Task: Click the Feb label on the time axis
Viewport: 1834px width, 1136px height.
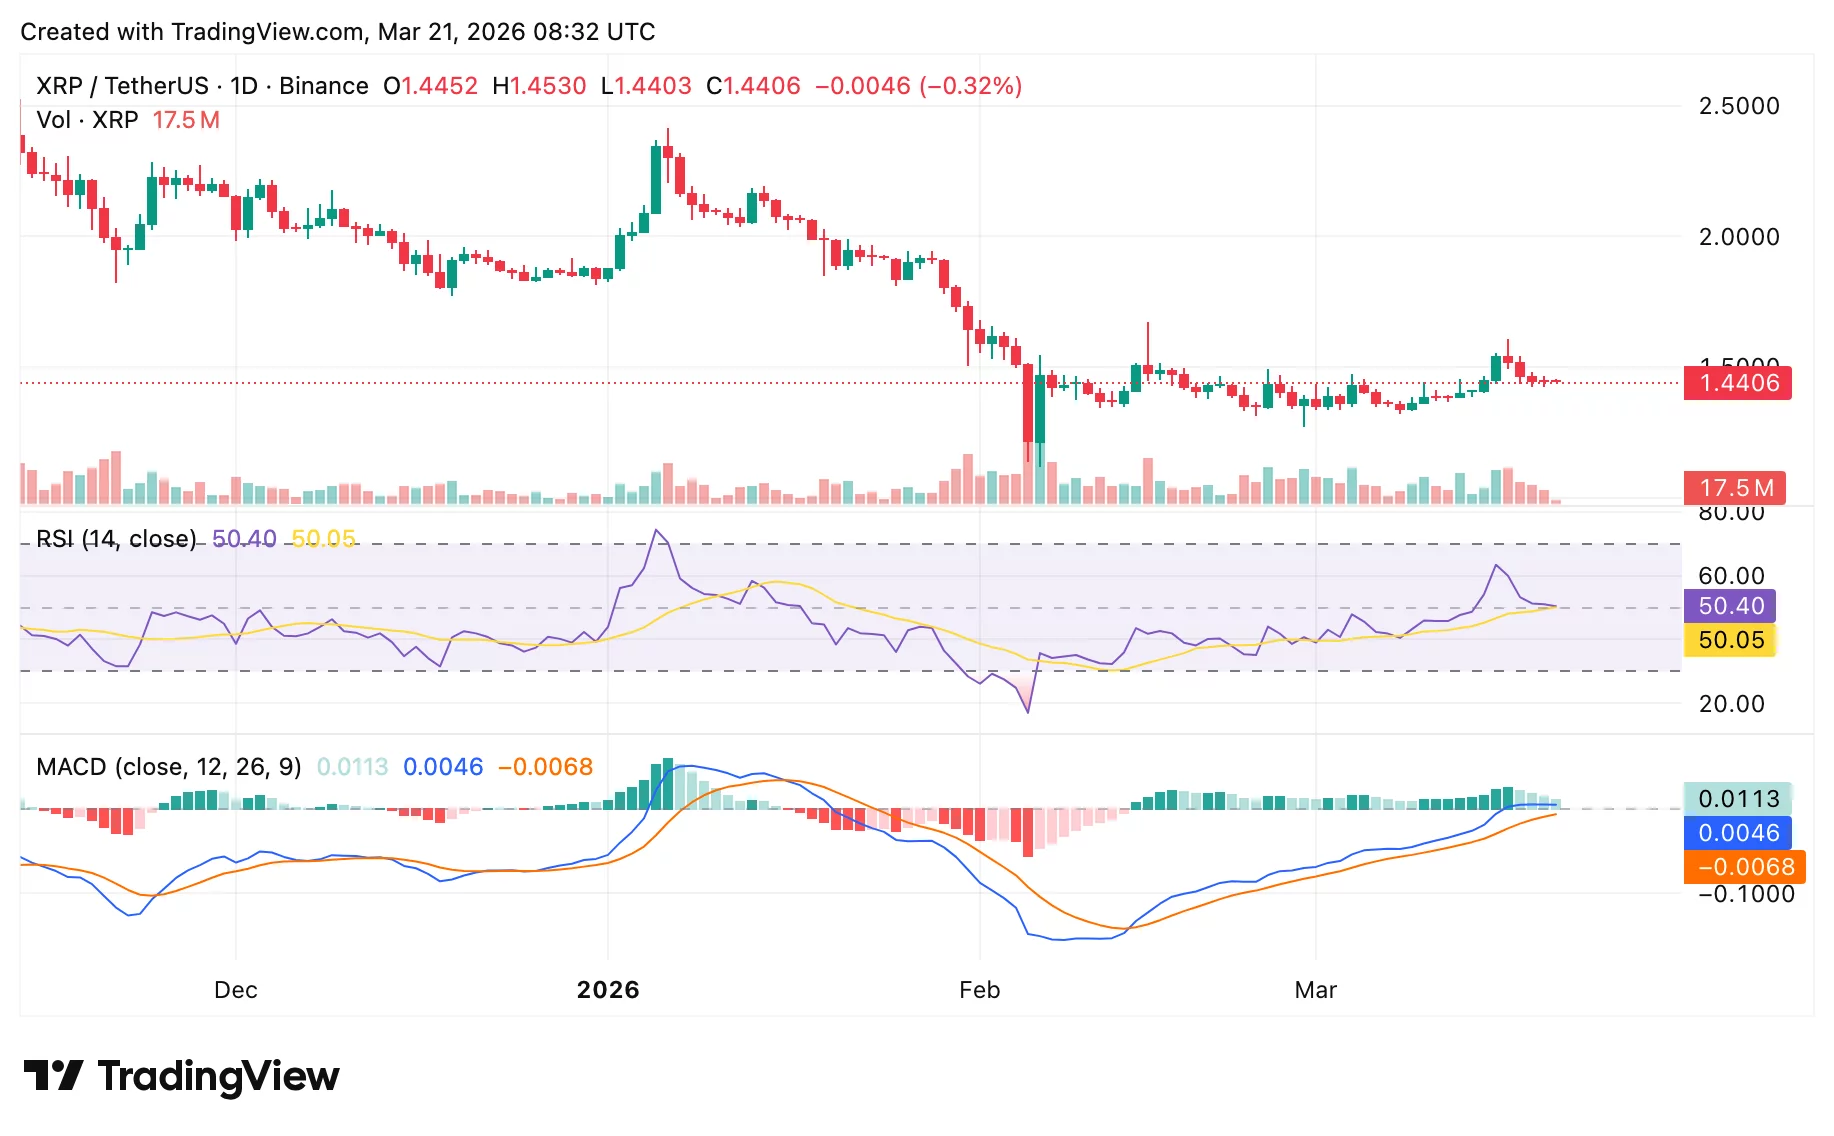Action: (978, 990)
